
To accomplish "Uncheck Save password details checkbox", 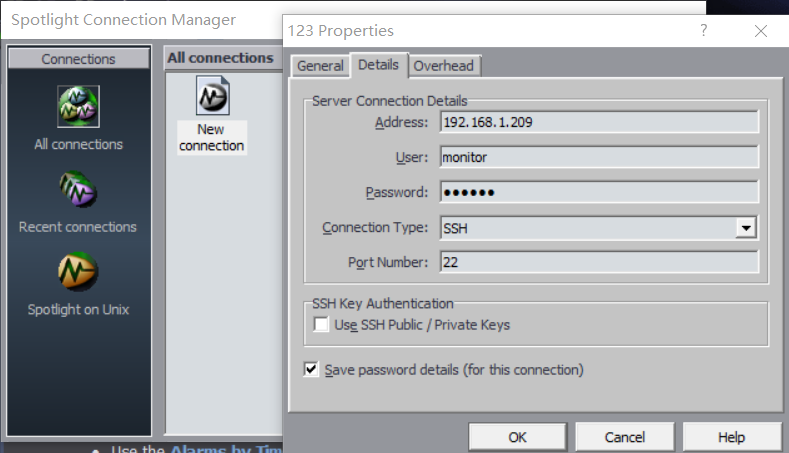I will click(x=311, y=370).
